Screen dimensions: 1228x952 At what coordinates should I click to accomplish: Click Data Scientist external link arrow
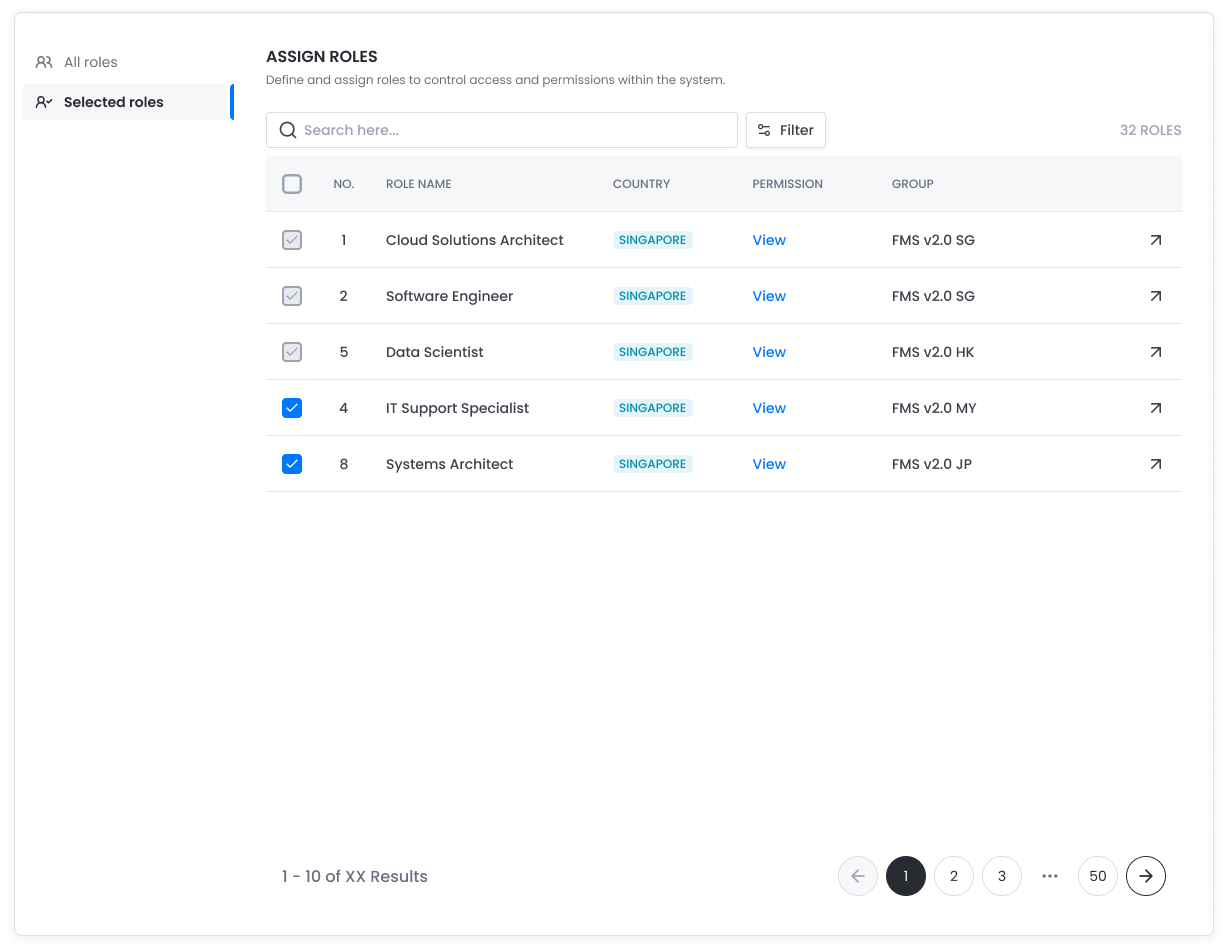(x=1155, y=352)
